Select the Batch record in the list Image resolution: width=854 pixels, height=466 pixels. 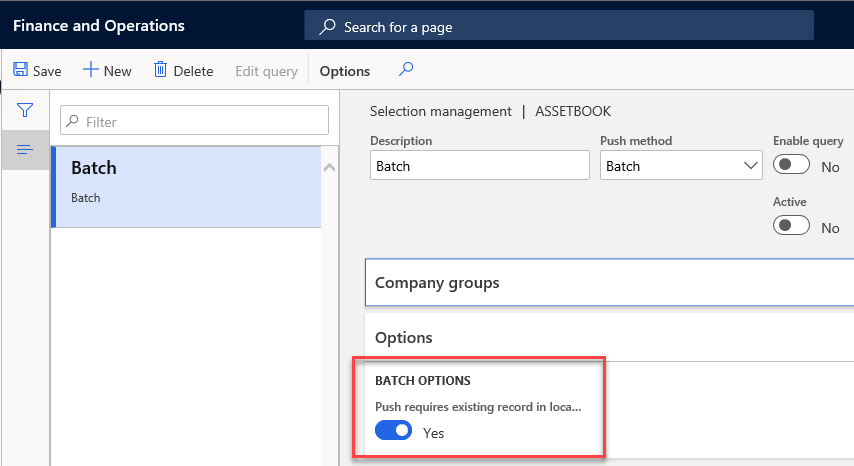click(188, 187)
